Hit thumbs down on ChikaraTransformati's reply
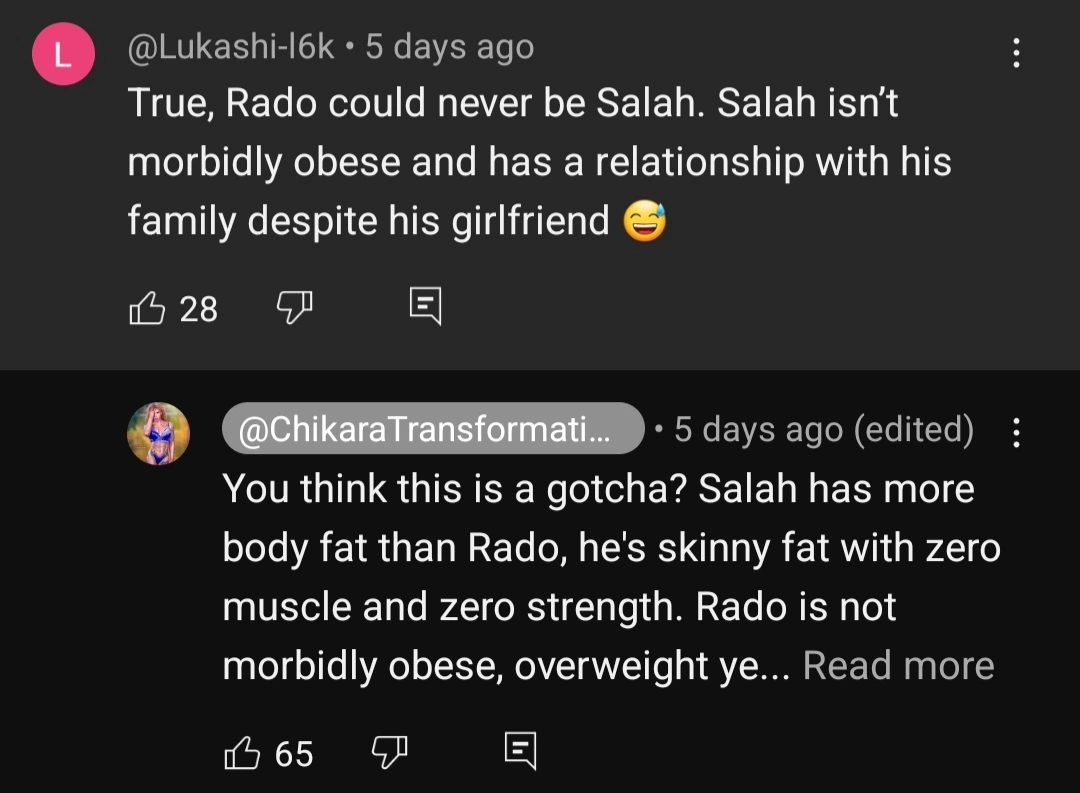This screenshot has height=793, width=1080. (x=389, y=751)
